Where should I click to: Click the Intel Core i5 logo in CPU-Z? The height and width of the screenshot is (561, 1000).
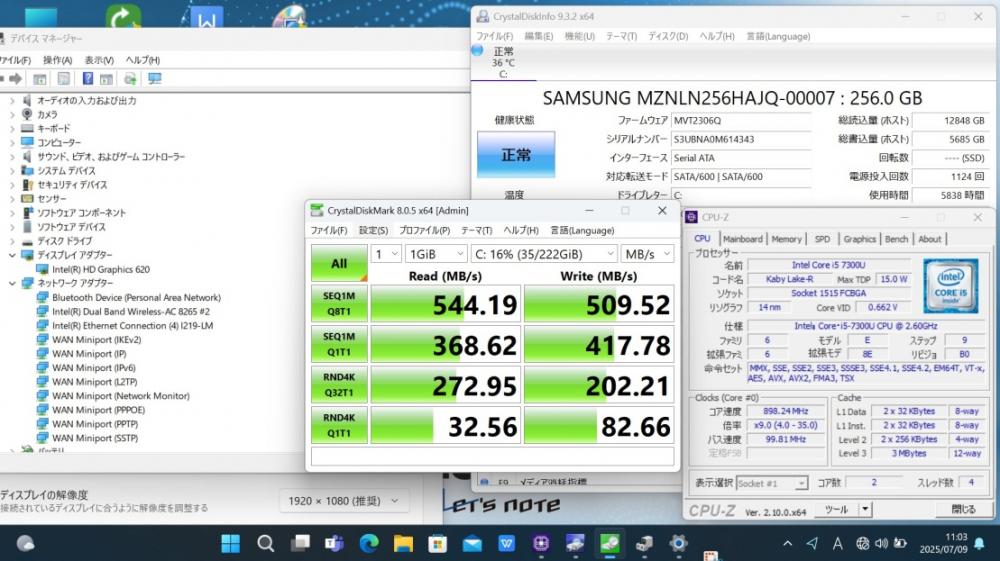[x=950, y=286]
